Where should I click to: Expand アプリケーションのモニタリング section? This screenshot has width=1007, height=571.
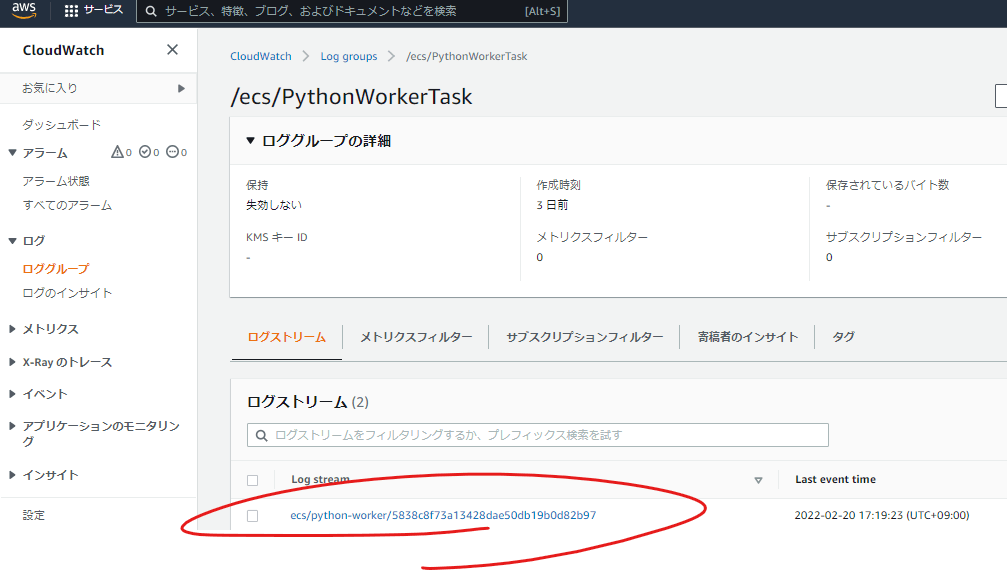pos(12,426)
